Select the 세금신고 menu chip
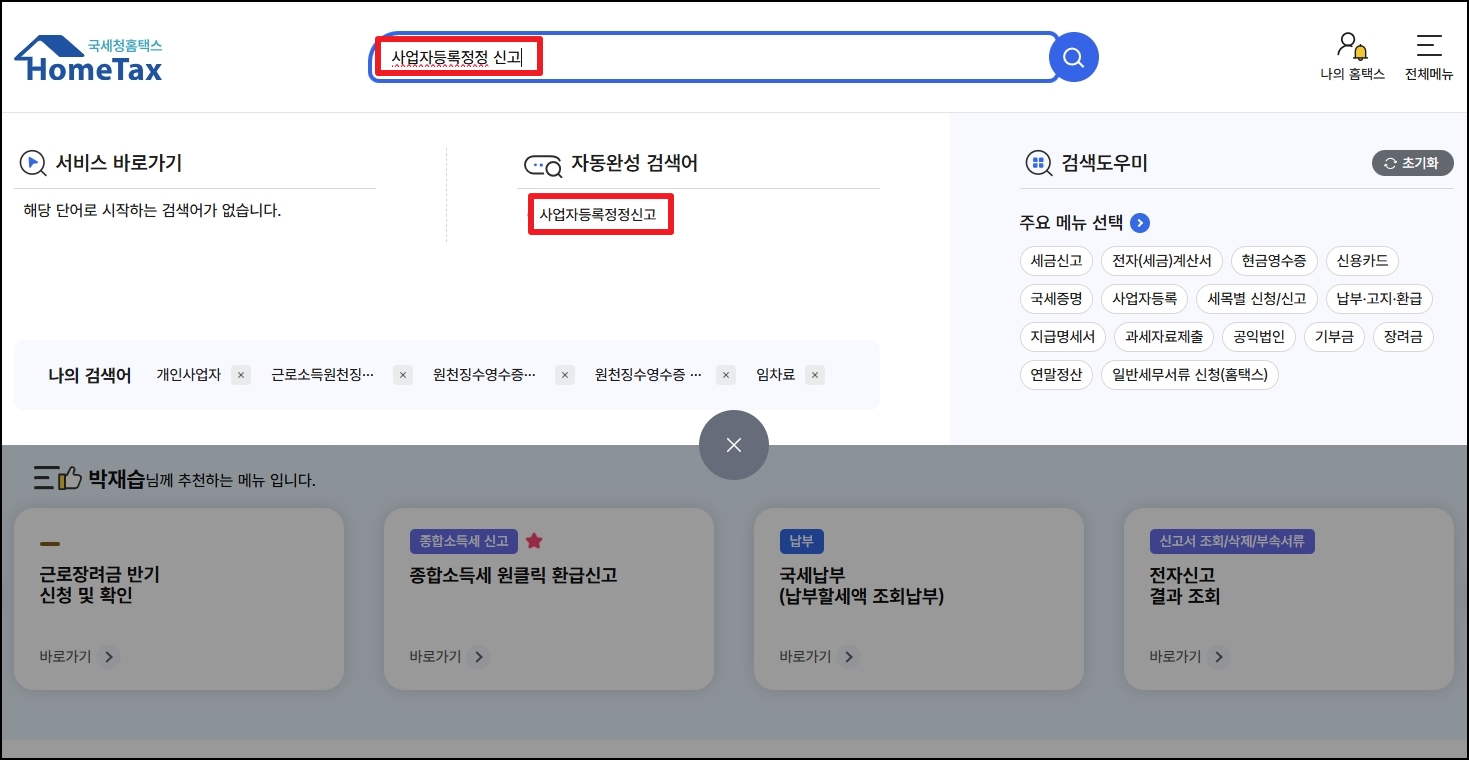The image size is (1469, 760). (x=1058, y=261)
